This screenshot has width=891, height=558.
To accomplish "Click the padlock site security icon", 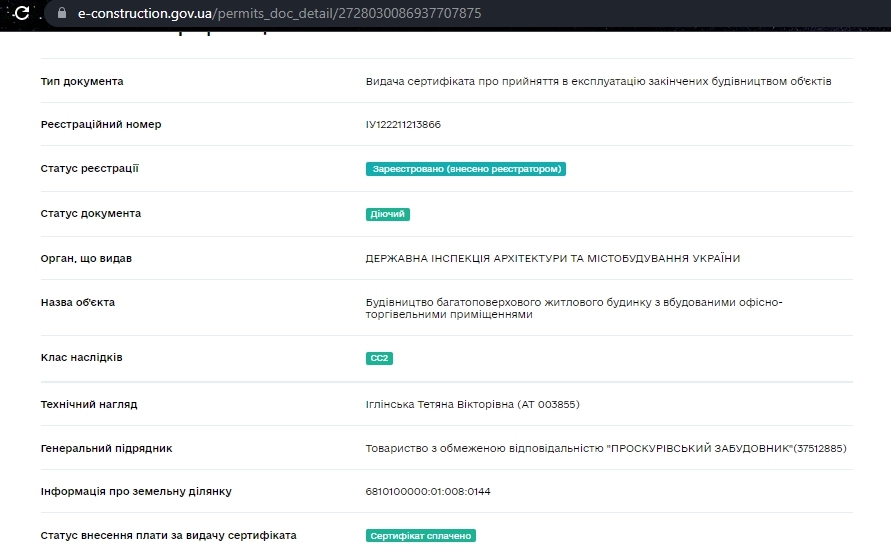I will click(62, 13).
